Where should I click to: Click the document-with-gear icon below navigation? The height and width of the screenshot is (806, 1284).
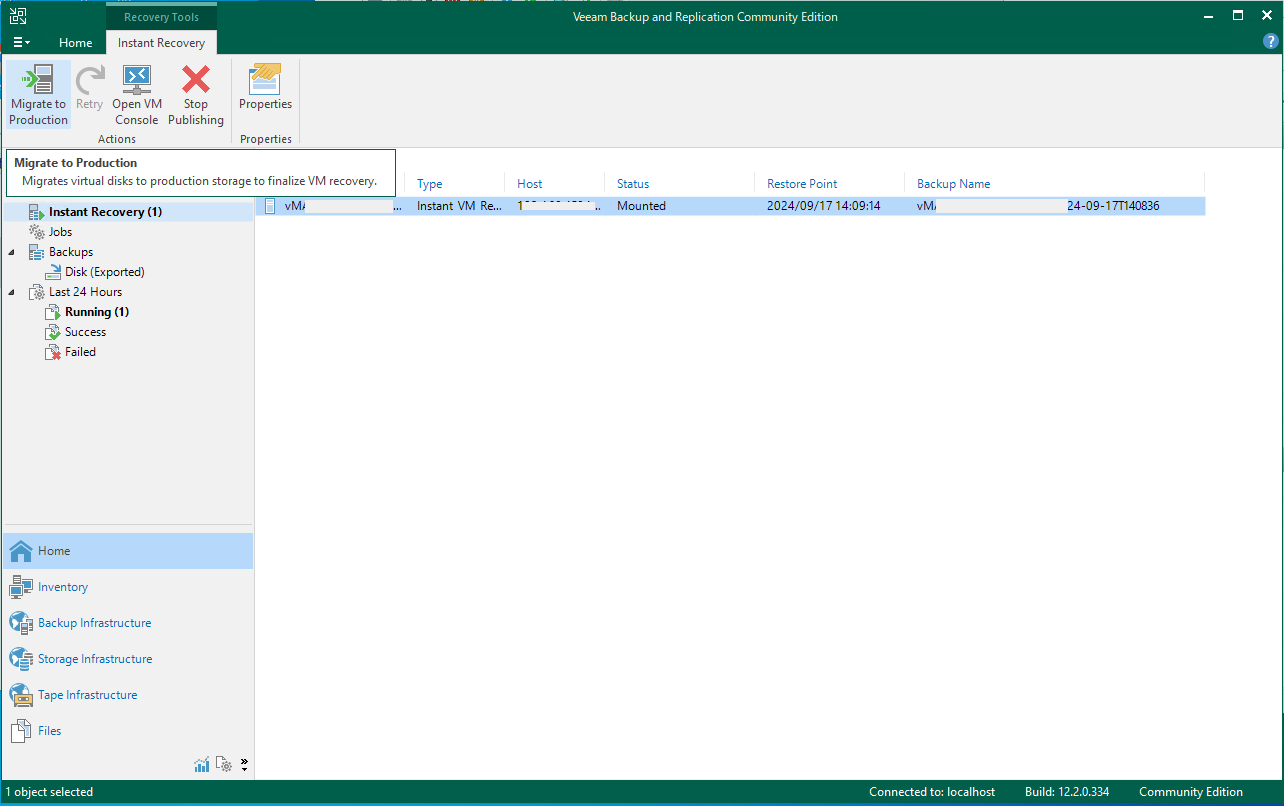tap(225, 765)
